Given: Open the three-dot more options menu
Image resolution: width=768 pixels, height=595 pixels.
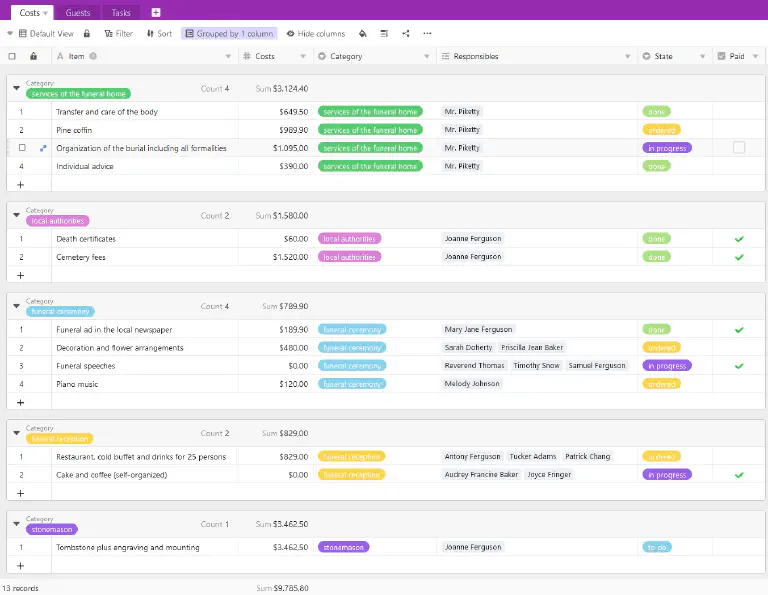Looking at the screenshot, I should (x=427, y=34).
